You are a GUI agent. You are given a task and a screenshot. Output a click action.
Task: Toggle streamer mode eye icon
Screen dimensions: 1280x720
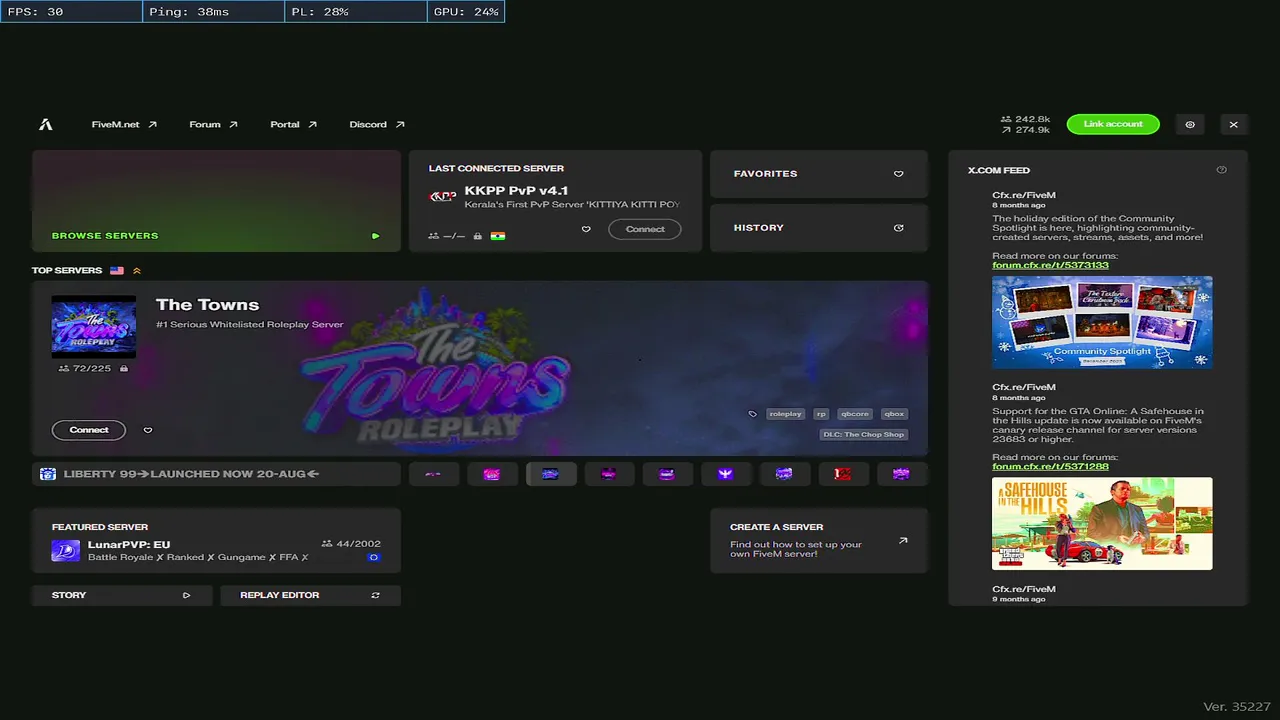click(1190, 125)
